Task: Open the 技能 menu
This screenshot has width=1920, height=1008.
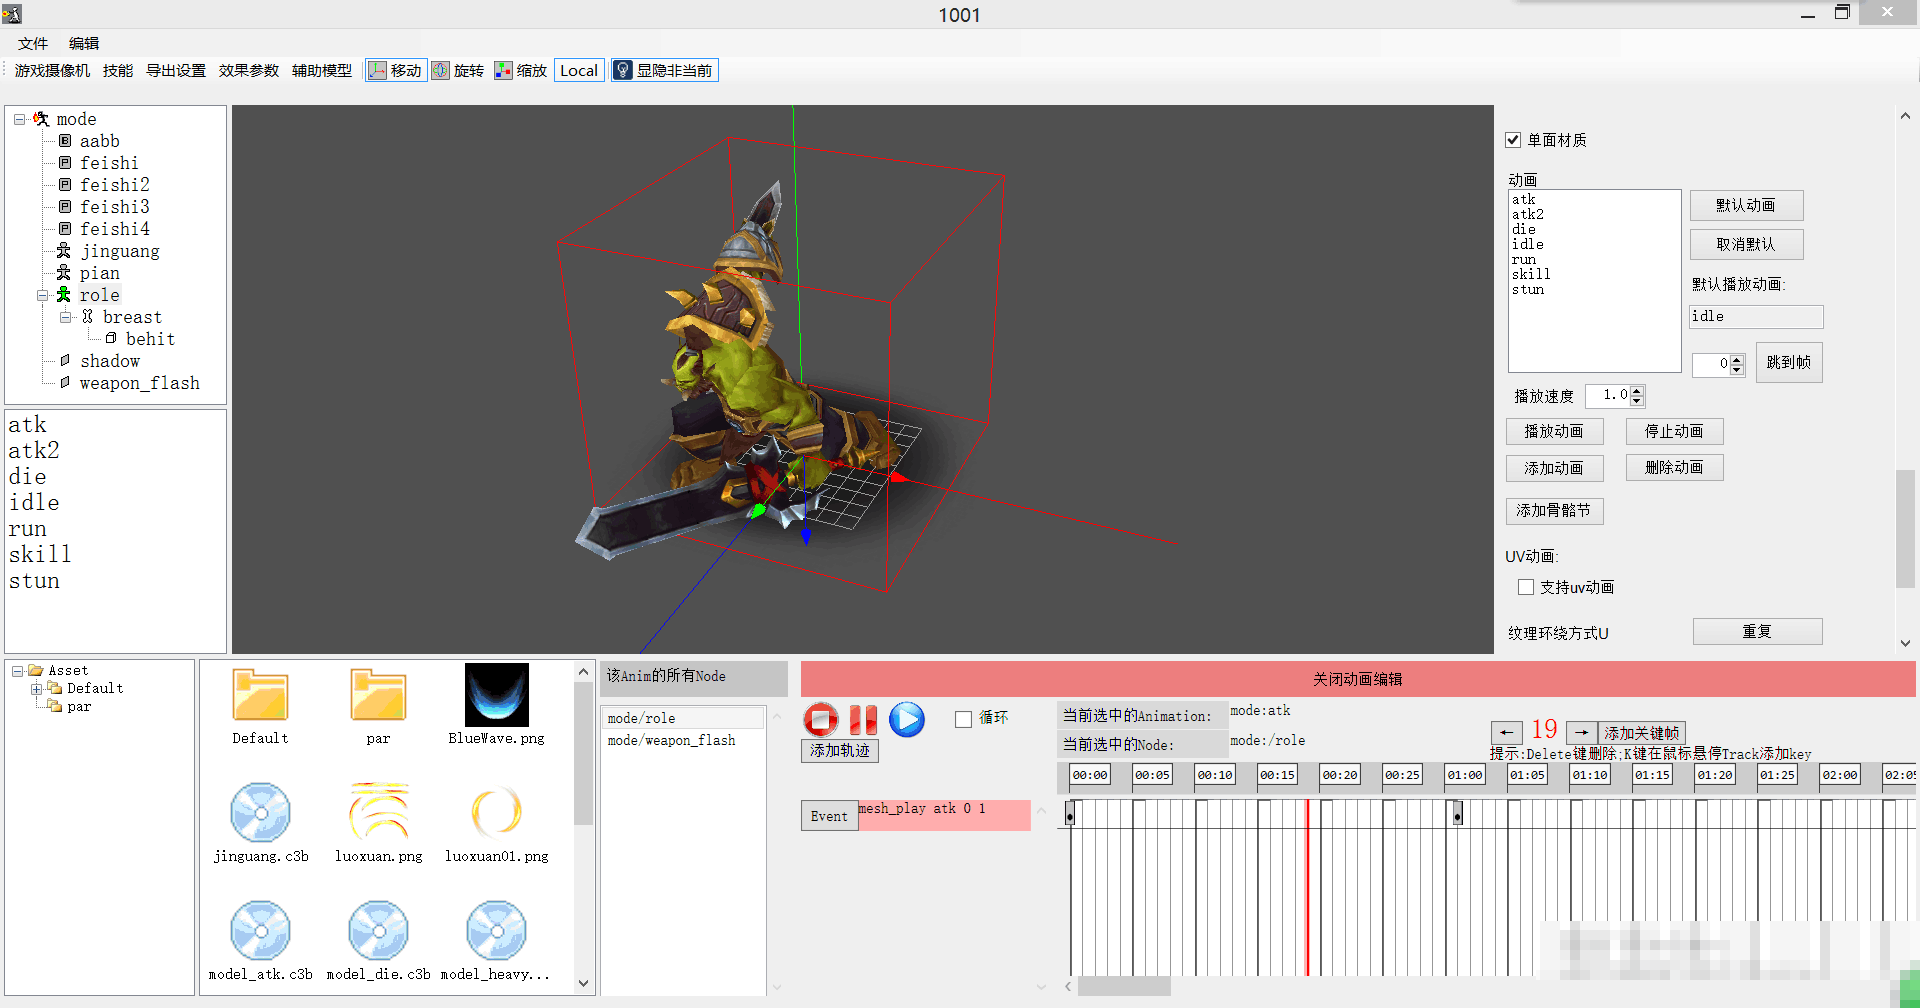Action: [x=118, y=70]
